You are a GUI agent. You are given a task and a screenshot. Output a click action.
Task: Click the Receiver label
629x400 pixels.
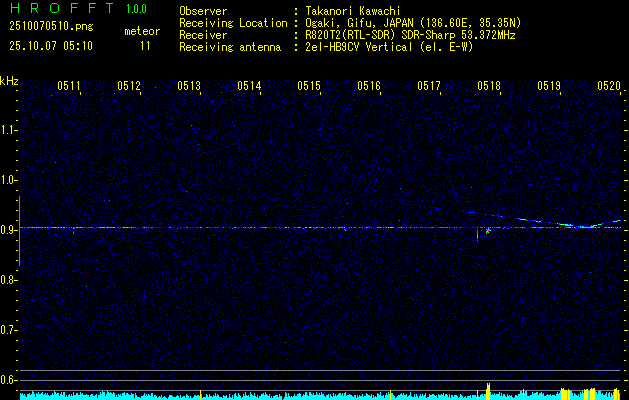203,35
